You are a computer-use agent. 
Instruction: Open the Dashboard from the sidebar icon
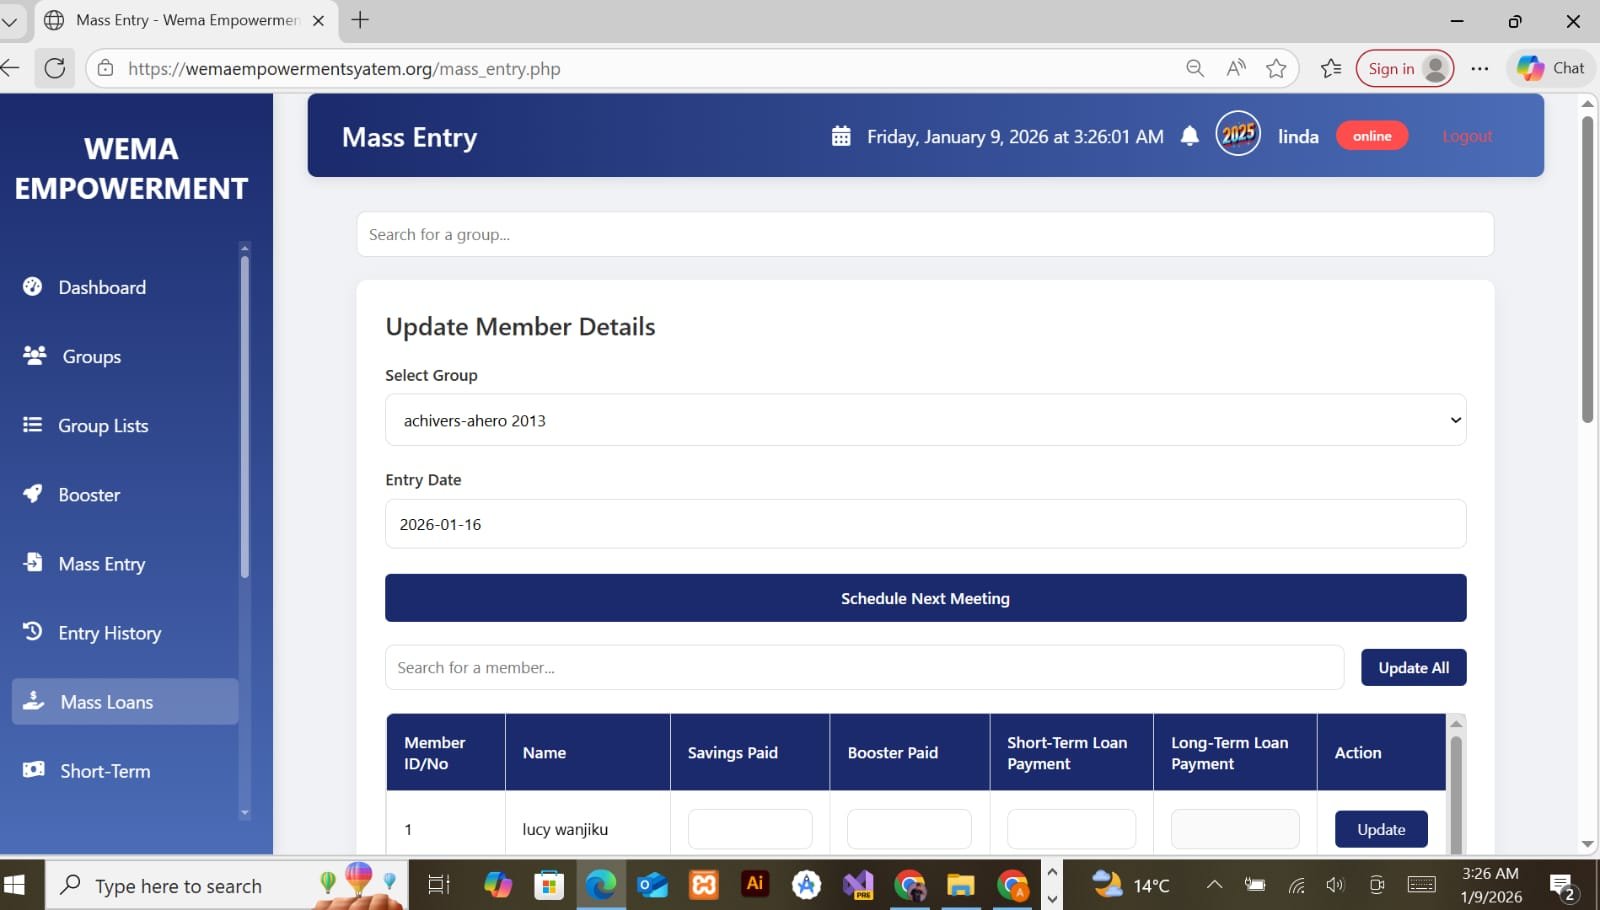[x=33, y=287]
